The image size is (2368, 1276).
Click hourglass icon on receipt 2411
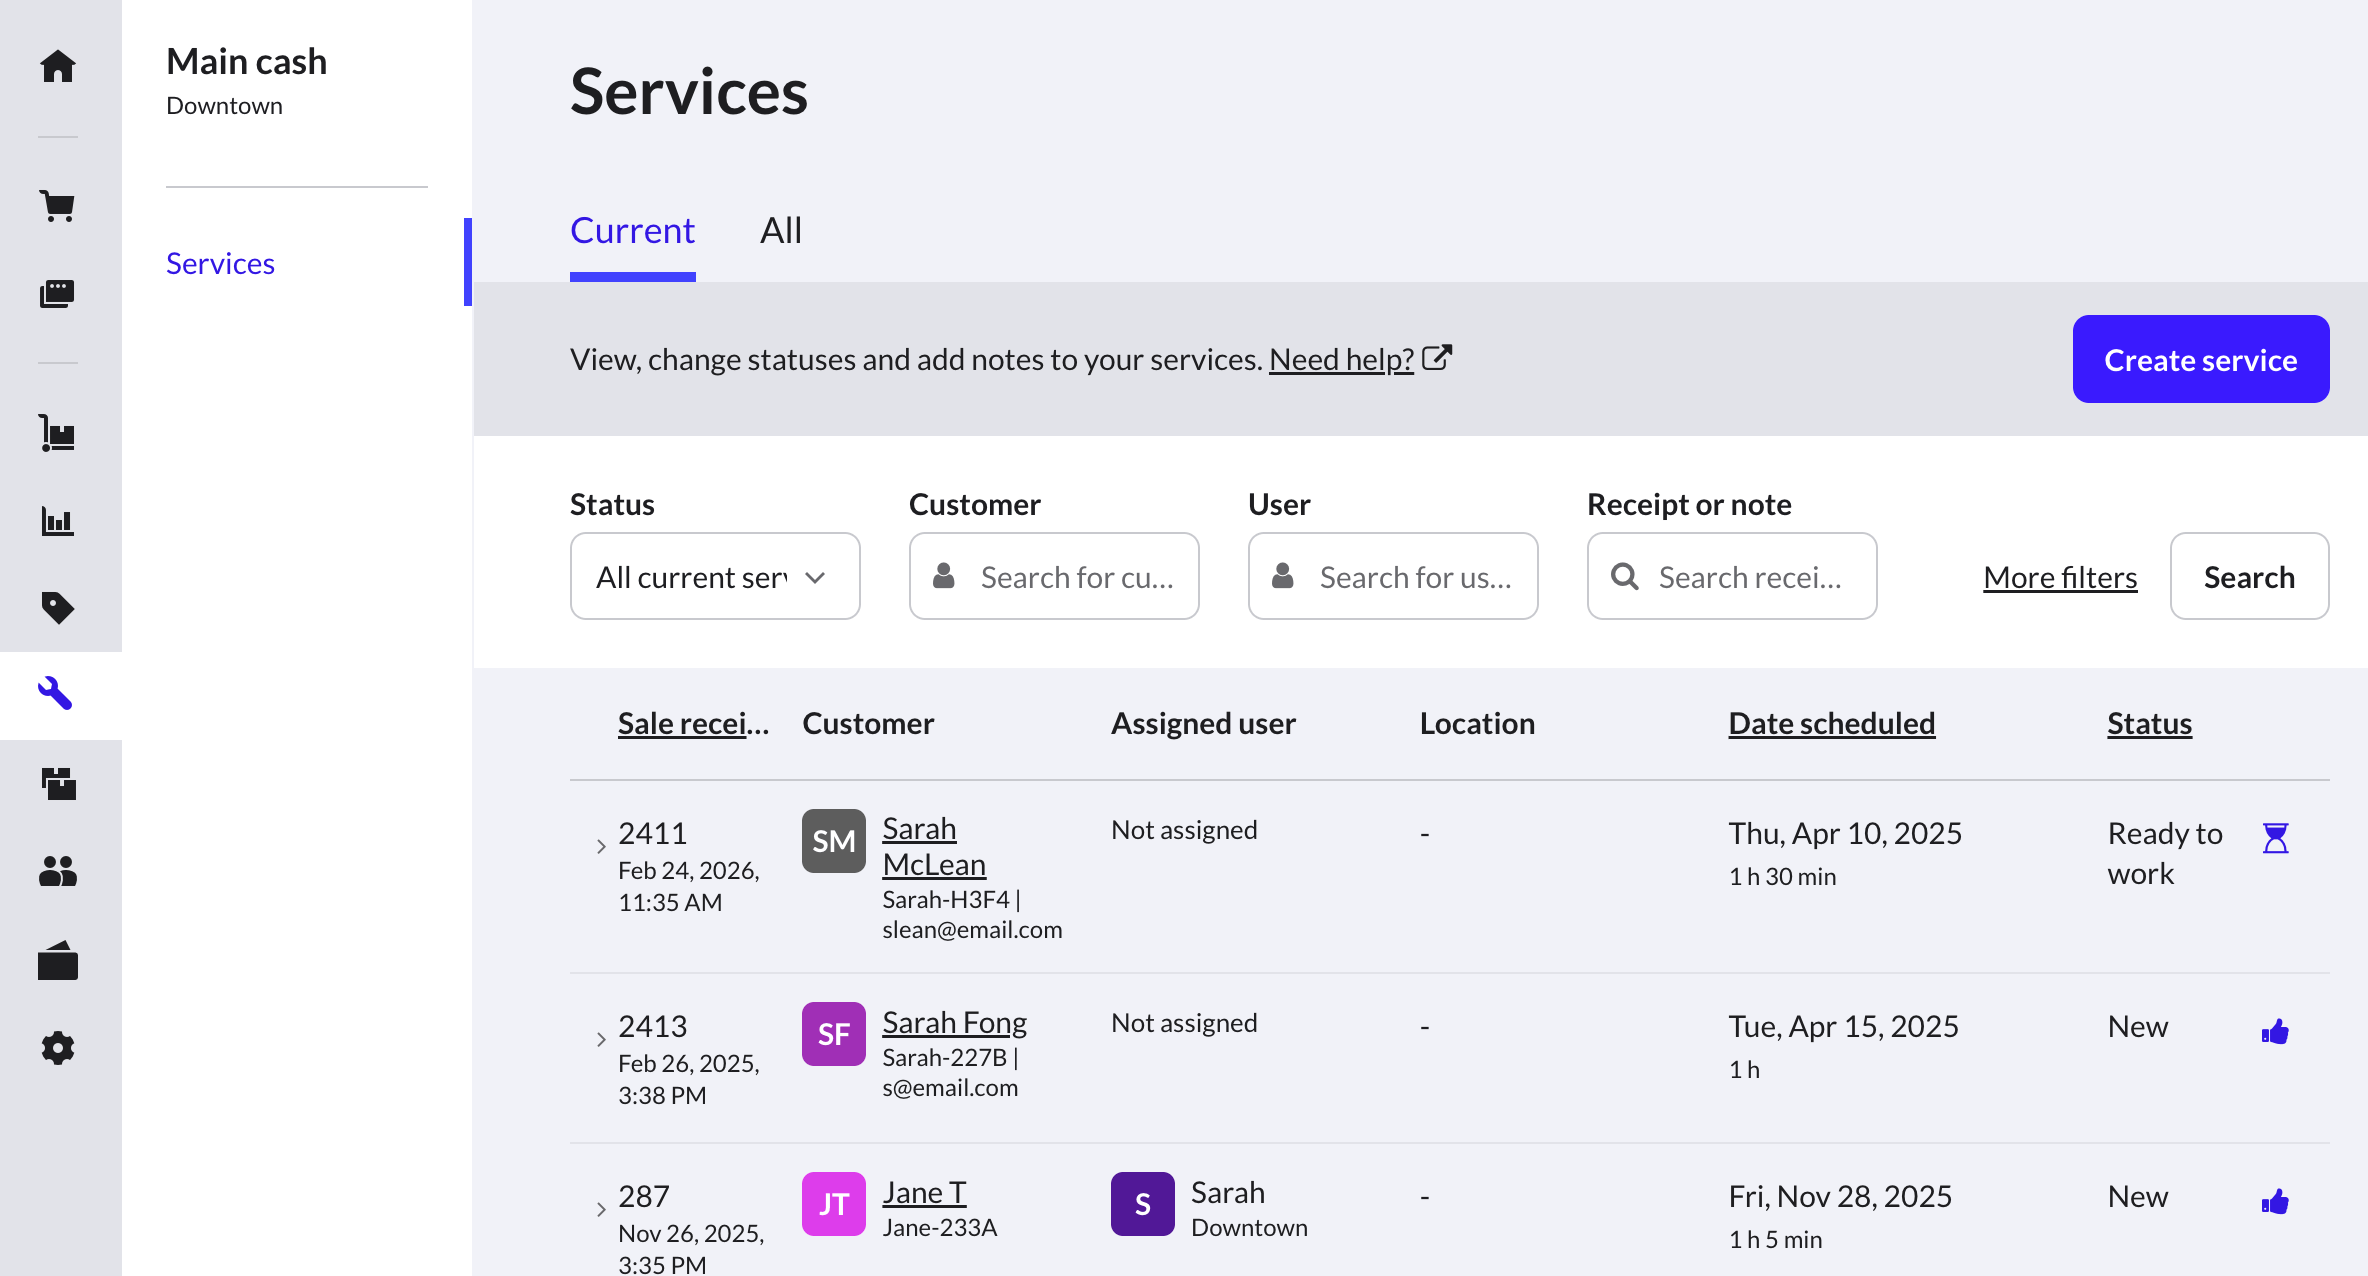2275,838
